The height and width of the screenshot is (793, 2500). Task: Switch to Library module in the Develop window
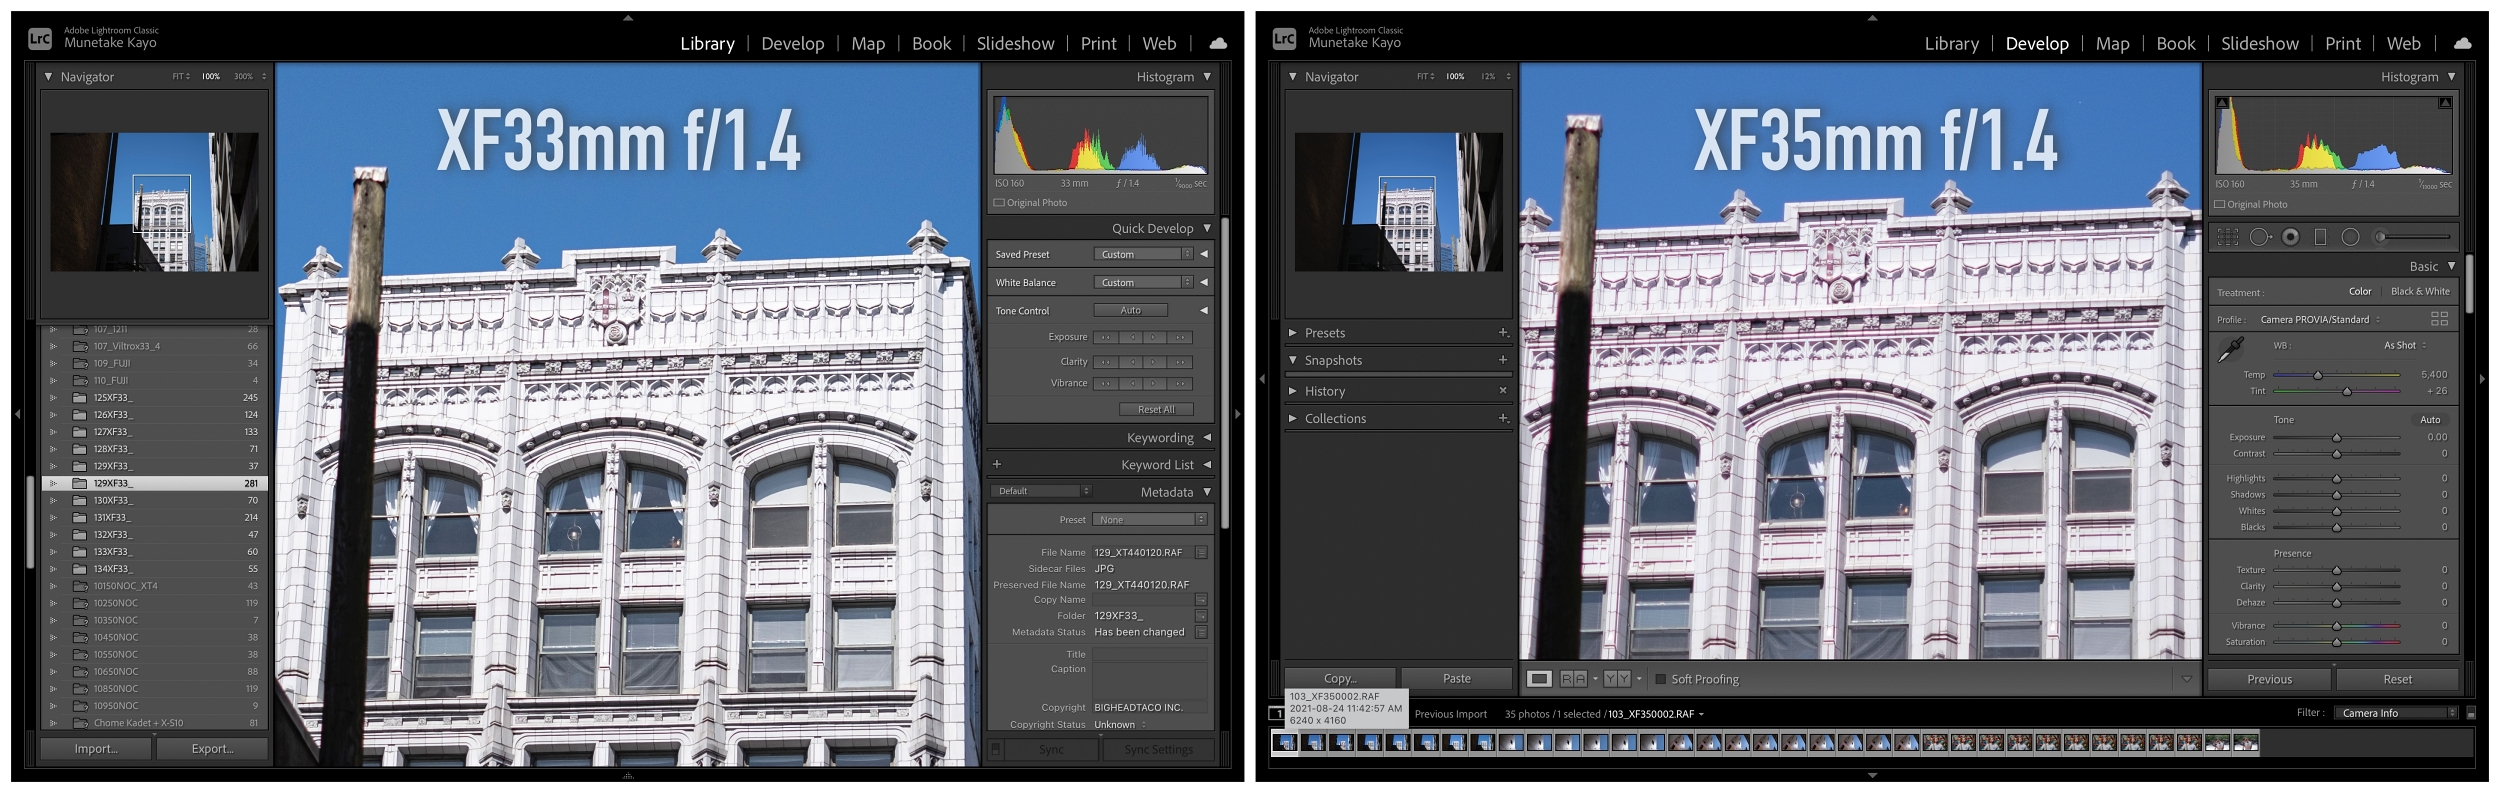(1951, 43)
